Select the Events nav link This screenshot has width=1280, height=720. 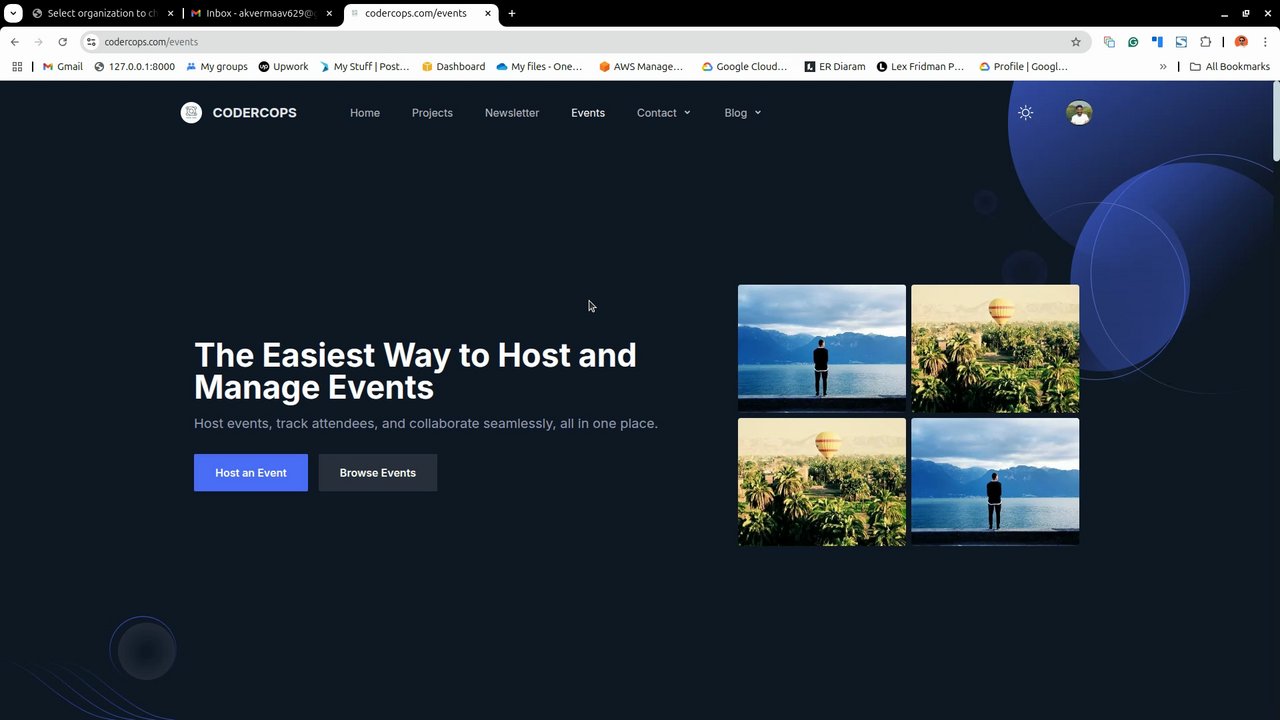tap(588, 113)
